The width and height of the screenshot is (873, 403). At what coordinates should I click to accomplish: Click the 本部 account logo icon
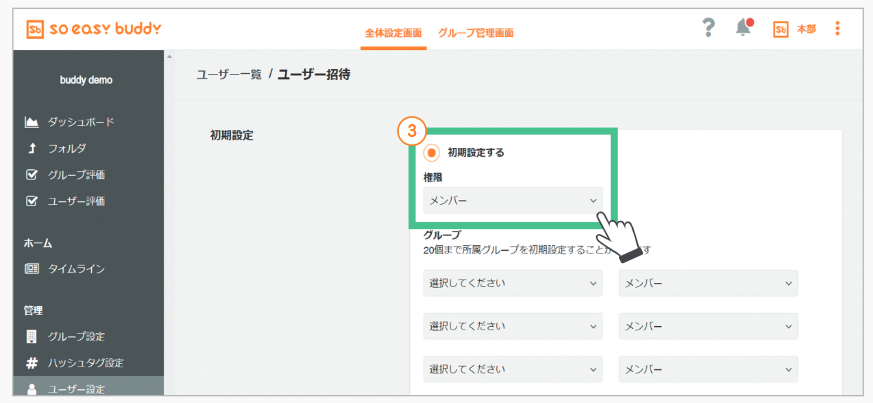click(x=781, y=30)
